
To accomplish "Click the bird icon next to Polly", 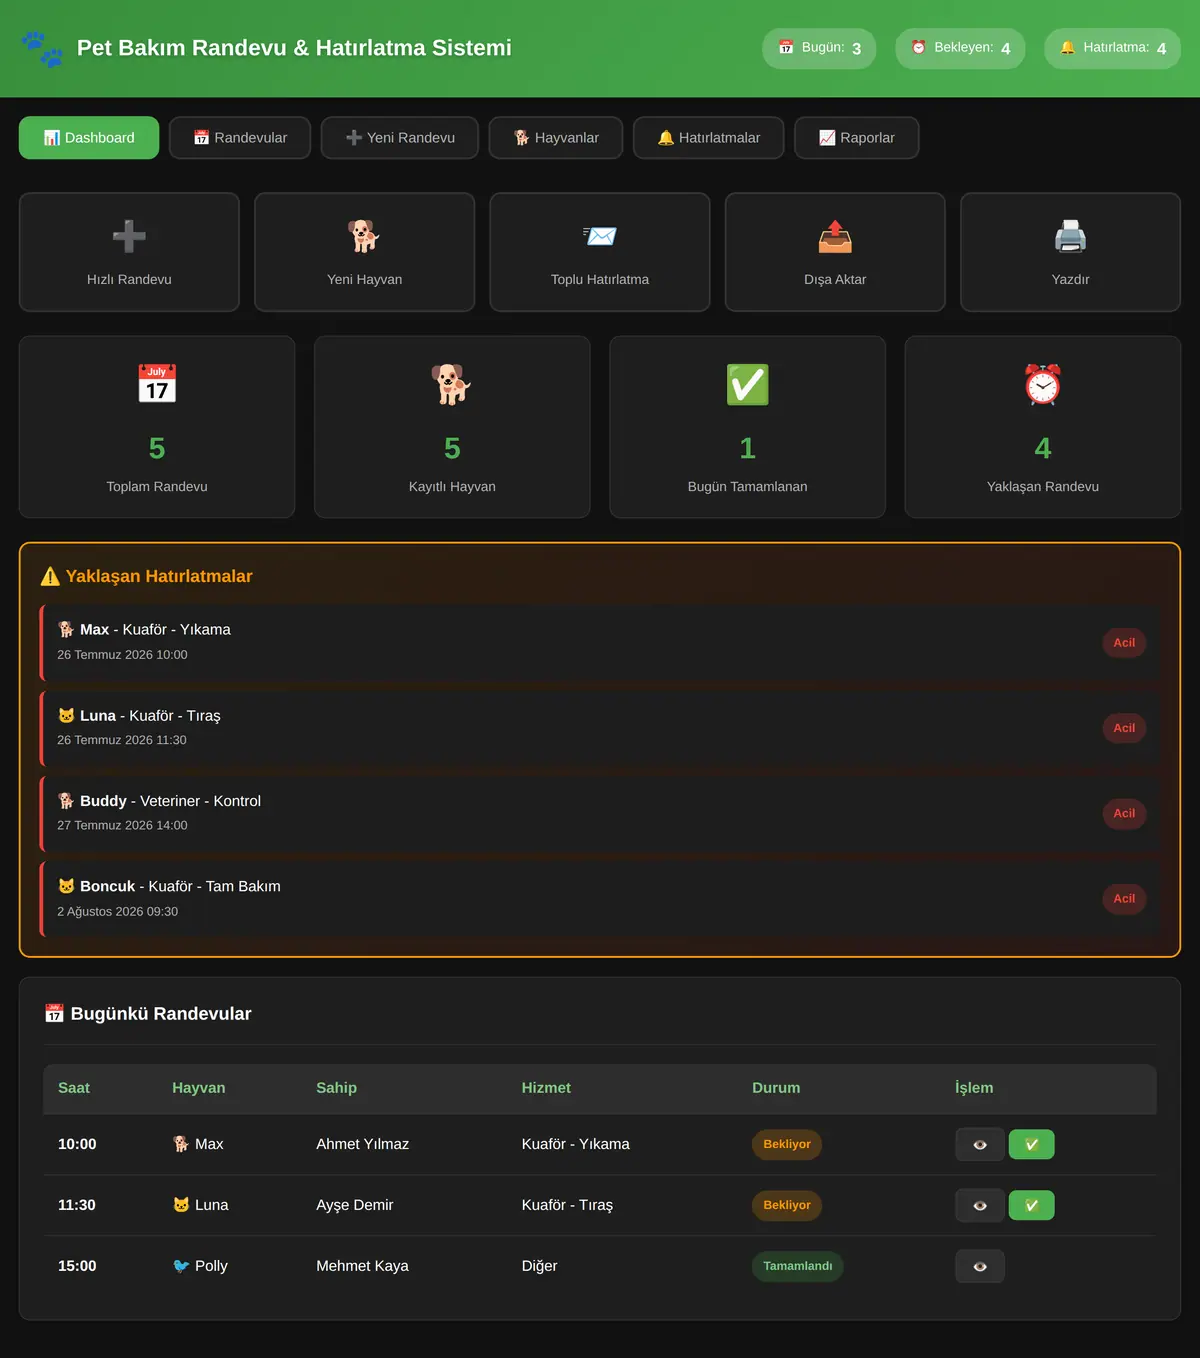I will [x=181, y=1266].
